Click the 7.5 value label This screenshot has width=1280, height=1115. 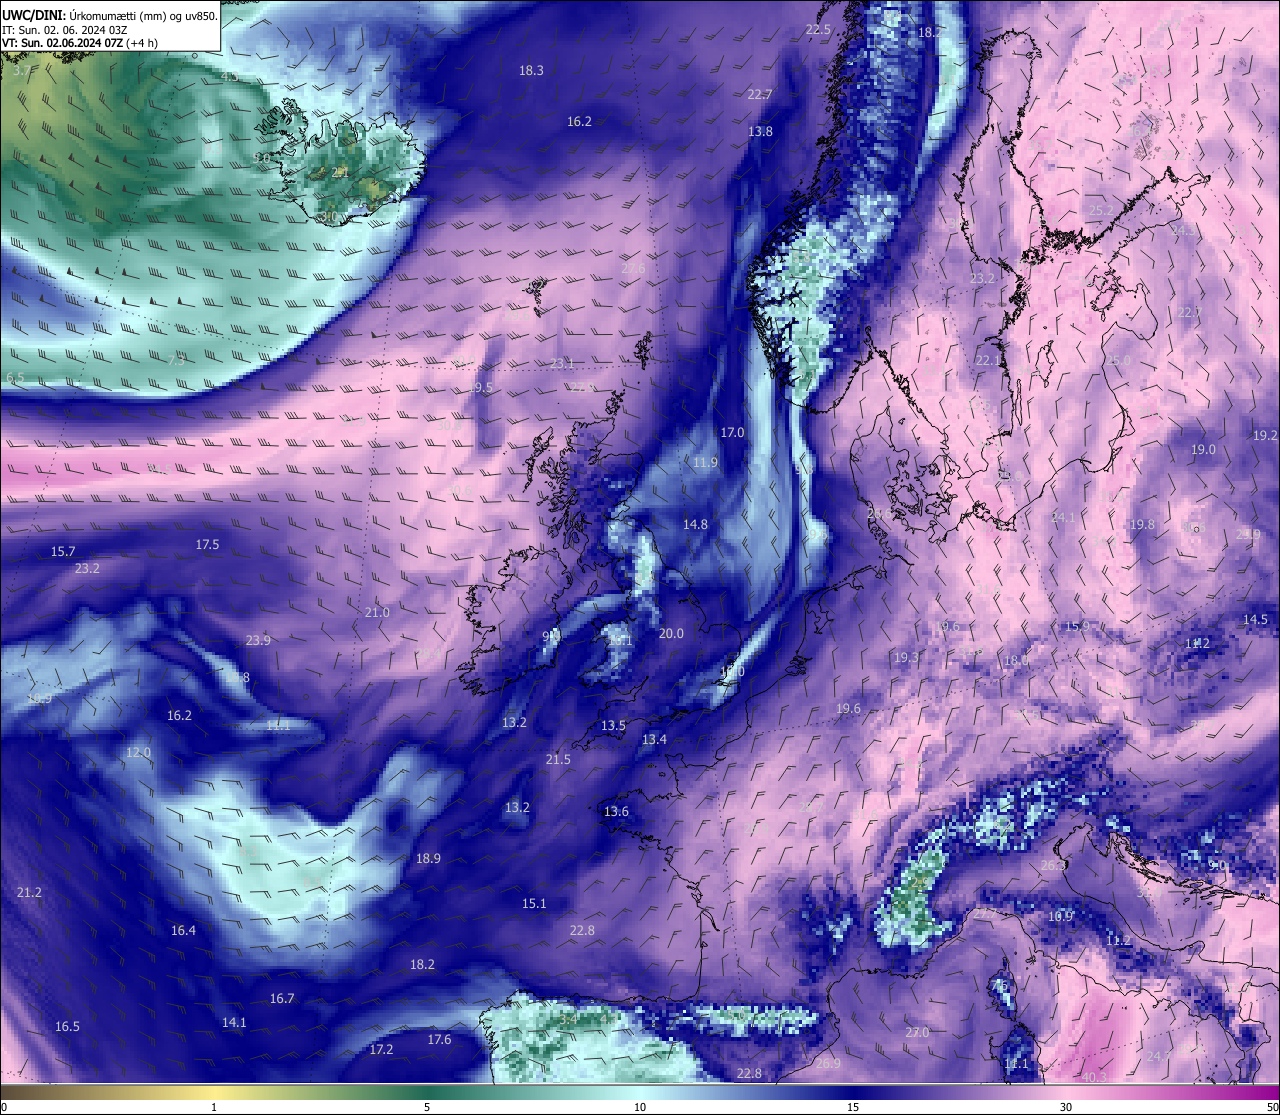[x=177, y=360]
